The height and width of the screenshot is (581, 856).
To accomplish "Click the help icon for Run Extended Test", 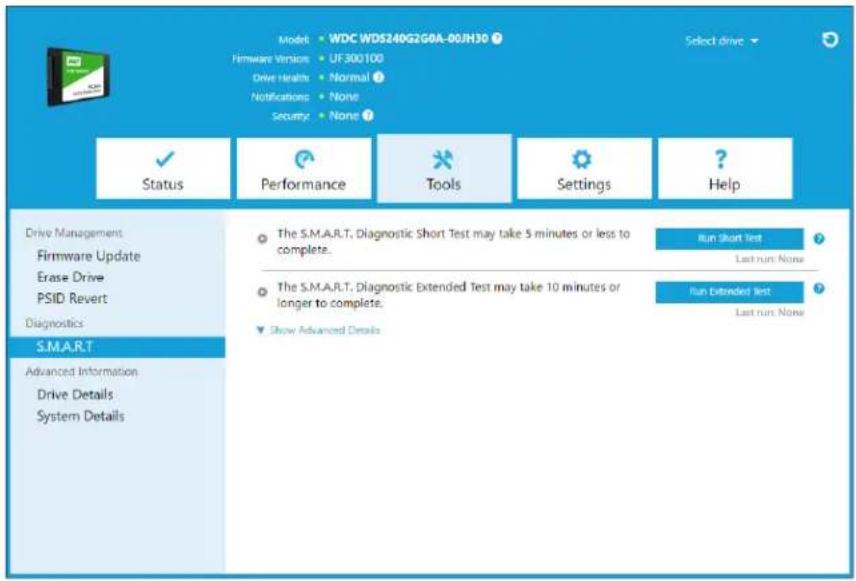I will tap(819, 288).
